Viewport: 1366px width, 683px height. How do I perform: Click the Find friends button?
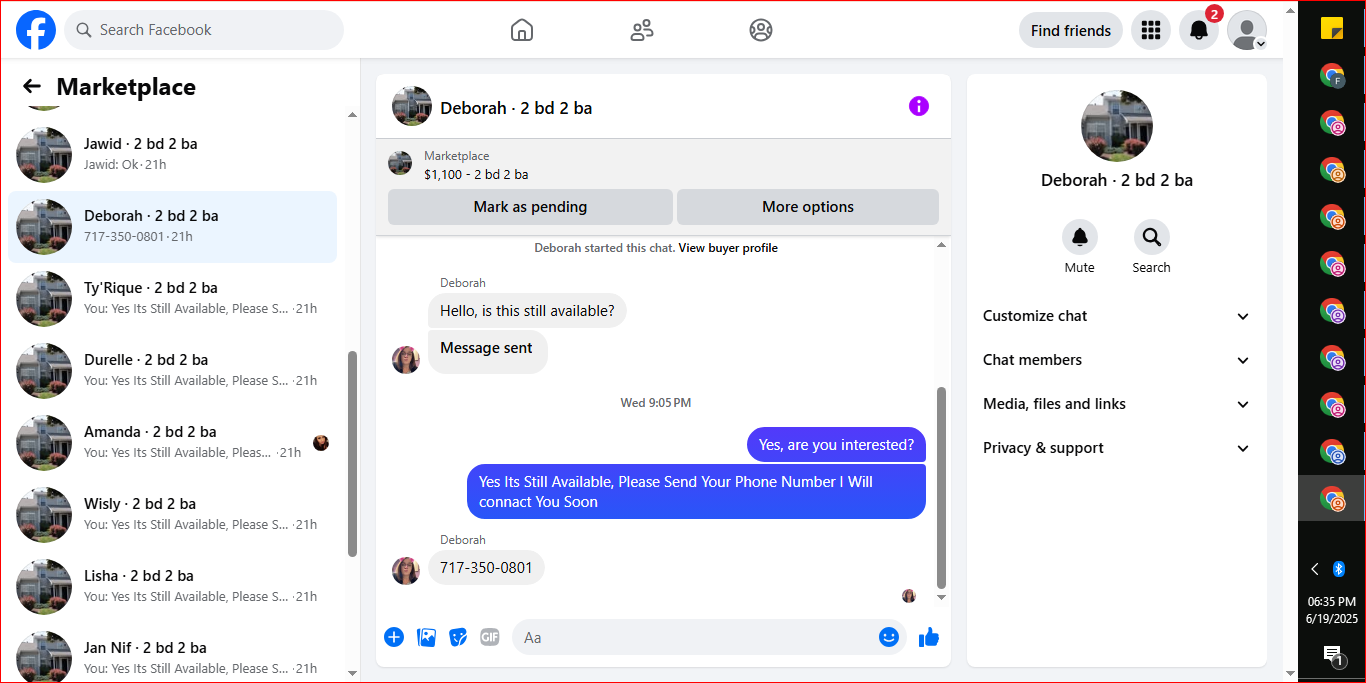click(x=1071, y=30)
